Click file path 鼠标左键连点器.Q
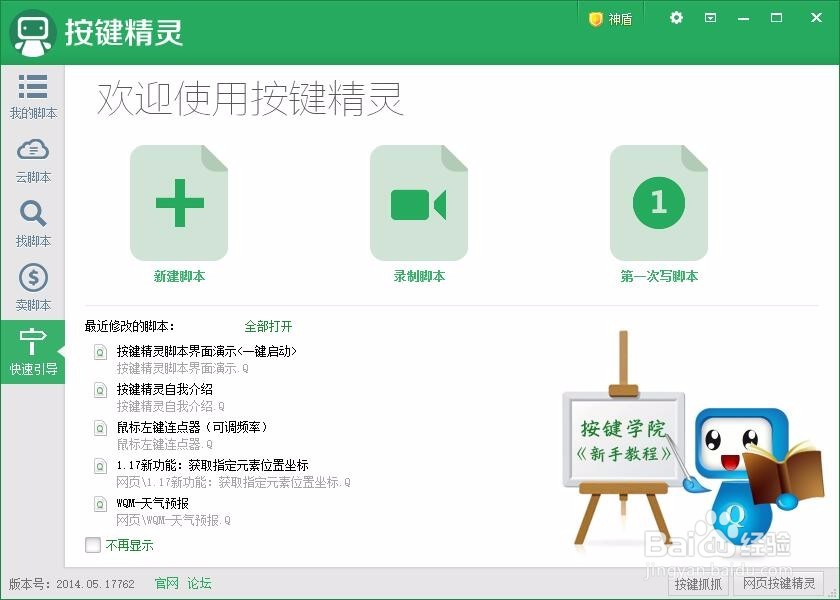 pyautogui.click(x=165, y=445)
